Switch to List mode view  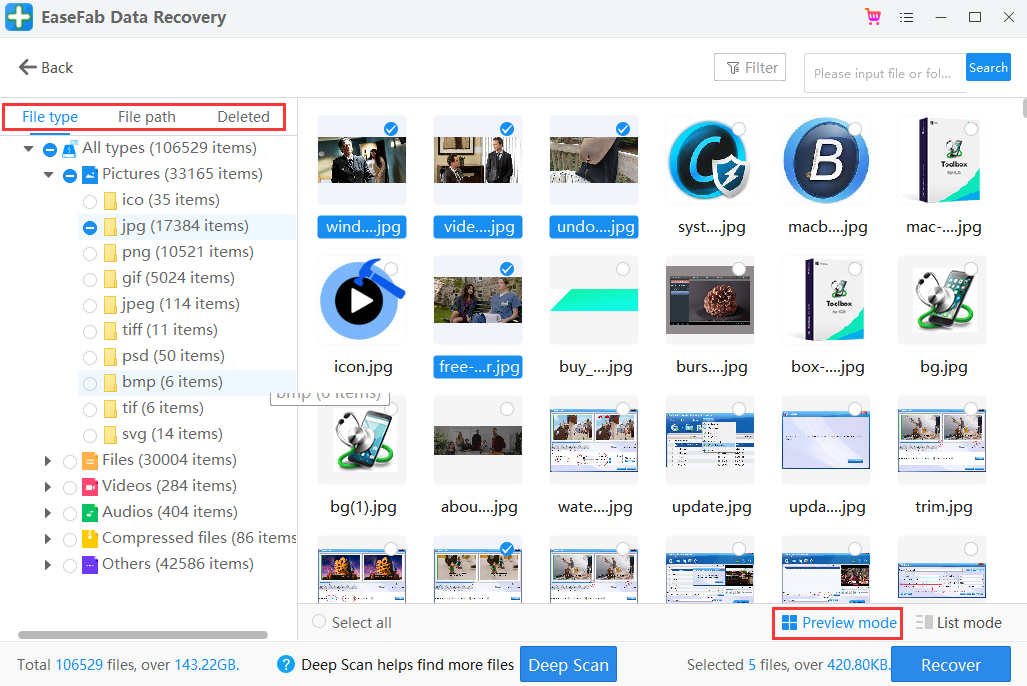958,623
